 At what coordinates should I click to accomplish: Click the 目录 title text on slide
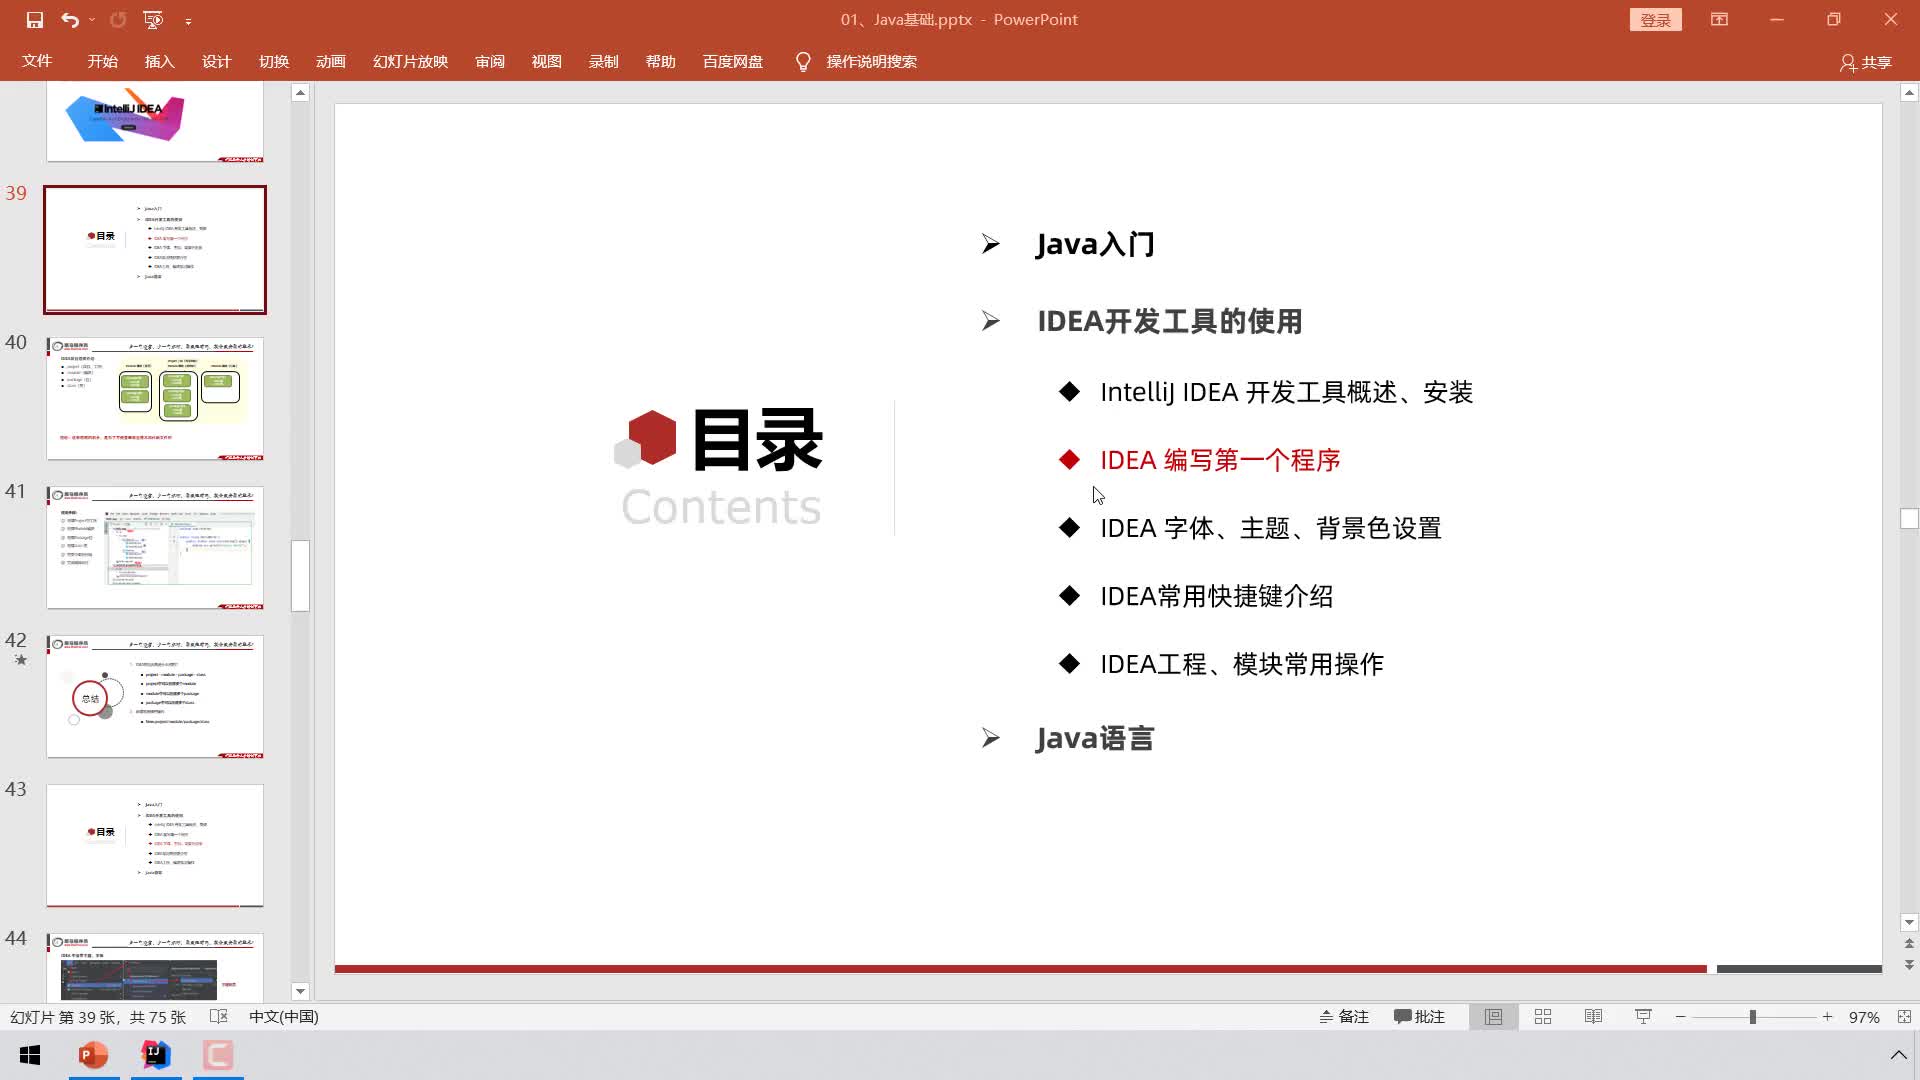click(x=757, y=440)
